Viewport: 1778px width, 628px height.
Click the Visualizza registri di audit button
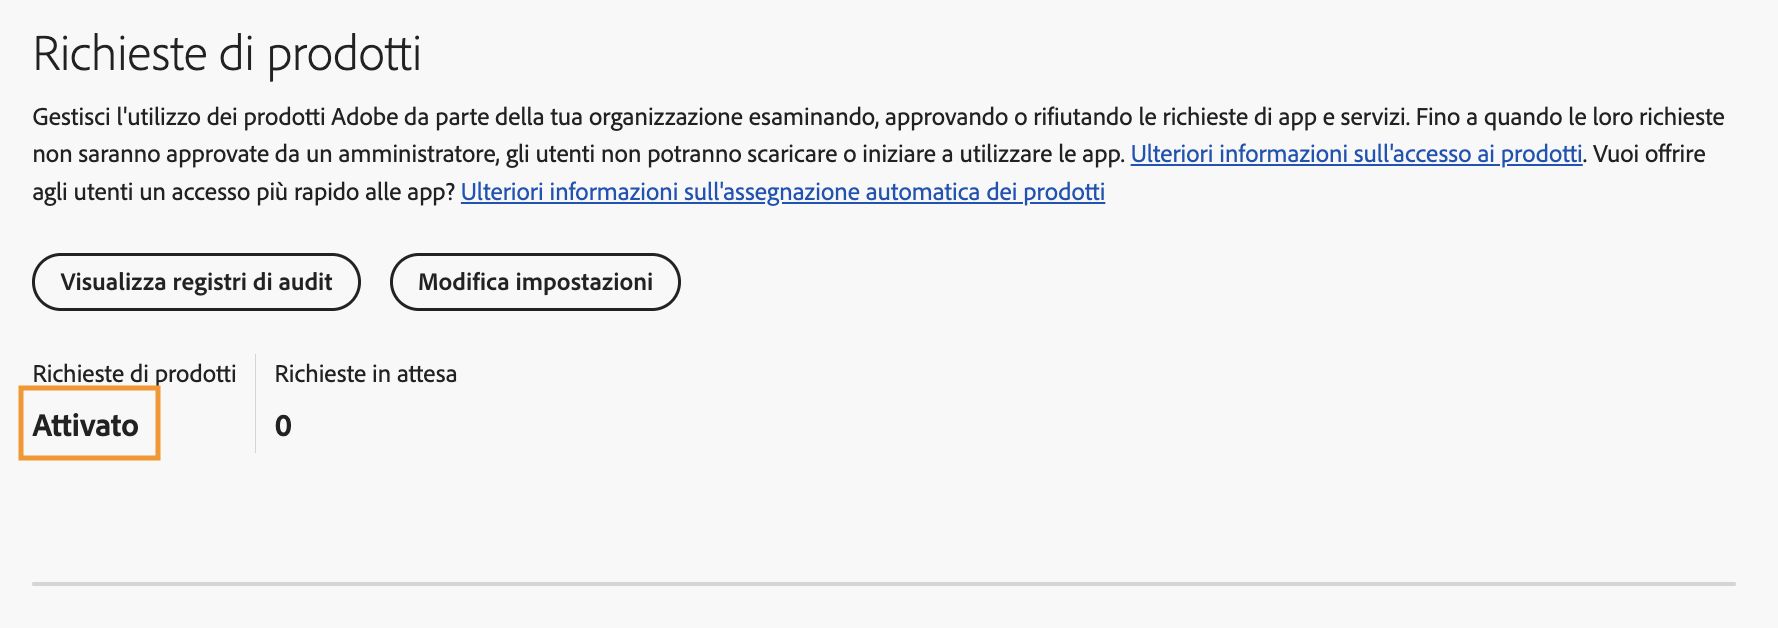pos(196,282)
